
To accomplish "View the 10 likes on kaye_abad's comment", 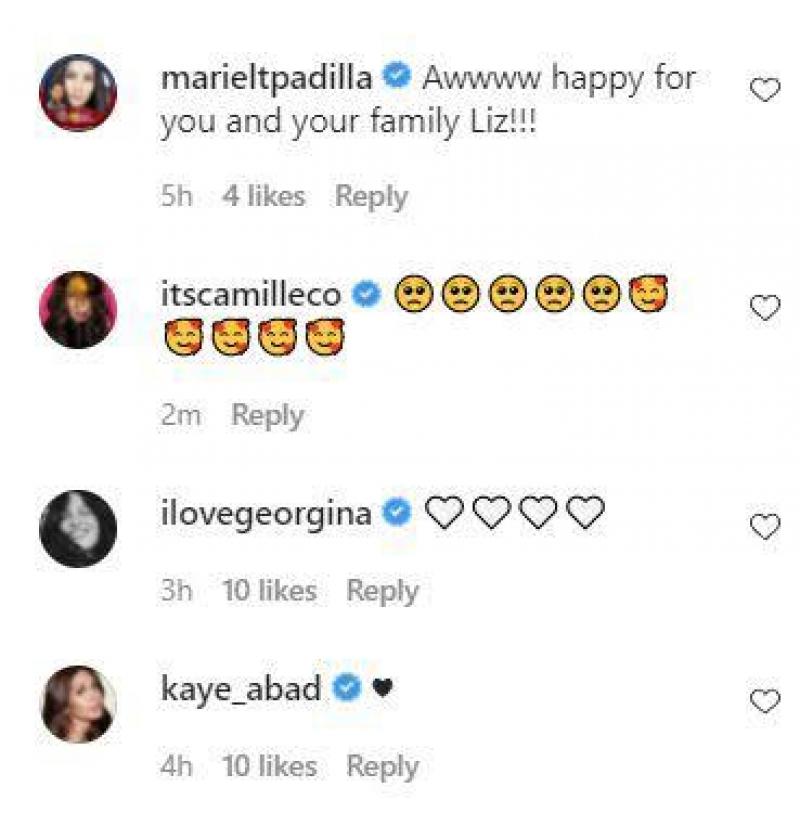I will pyautogui.click(x=270, y=767).
